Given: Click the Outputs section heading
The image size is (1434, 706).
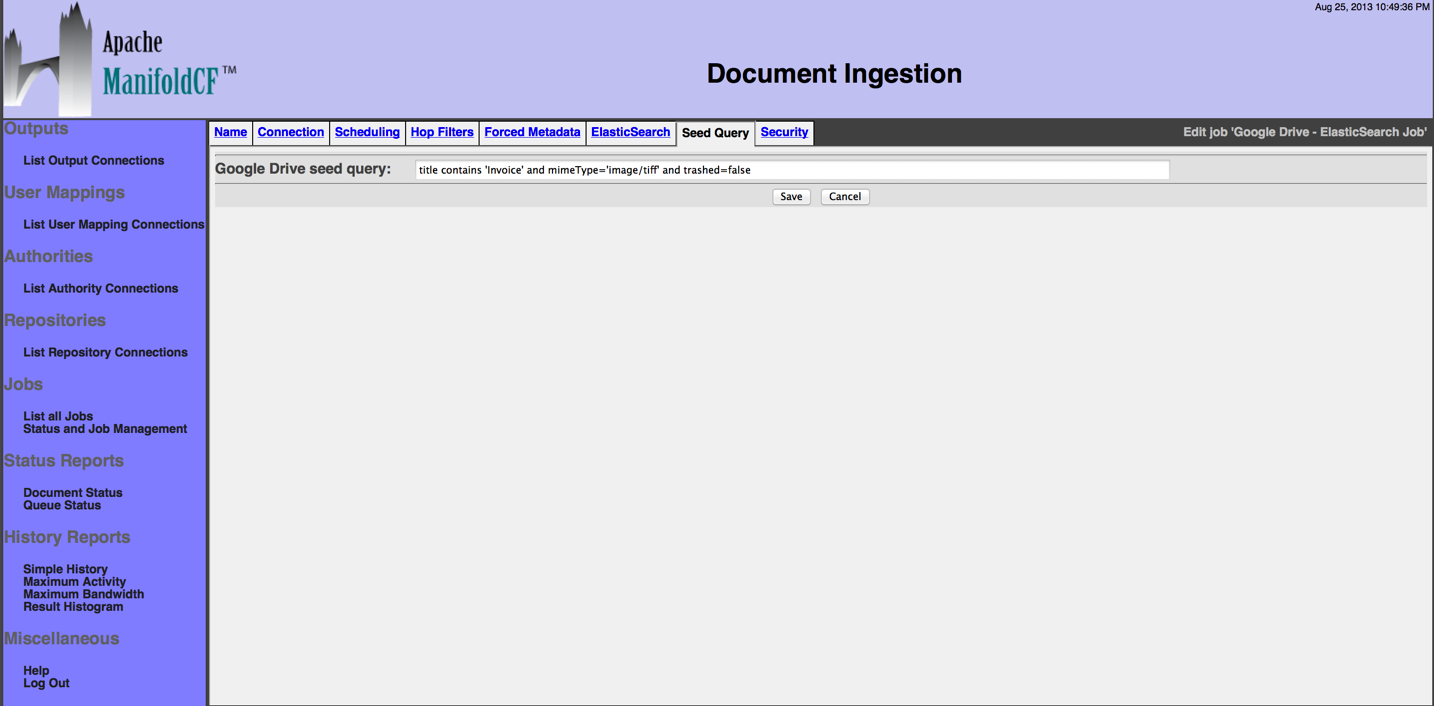Looking at the screenshot, I should [x=36, y=129].
